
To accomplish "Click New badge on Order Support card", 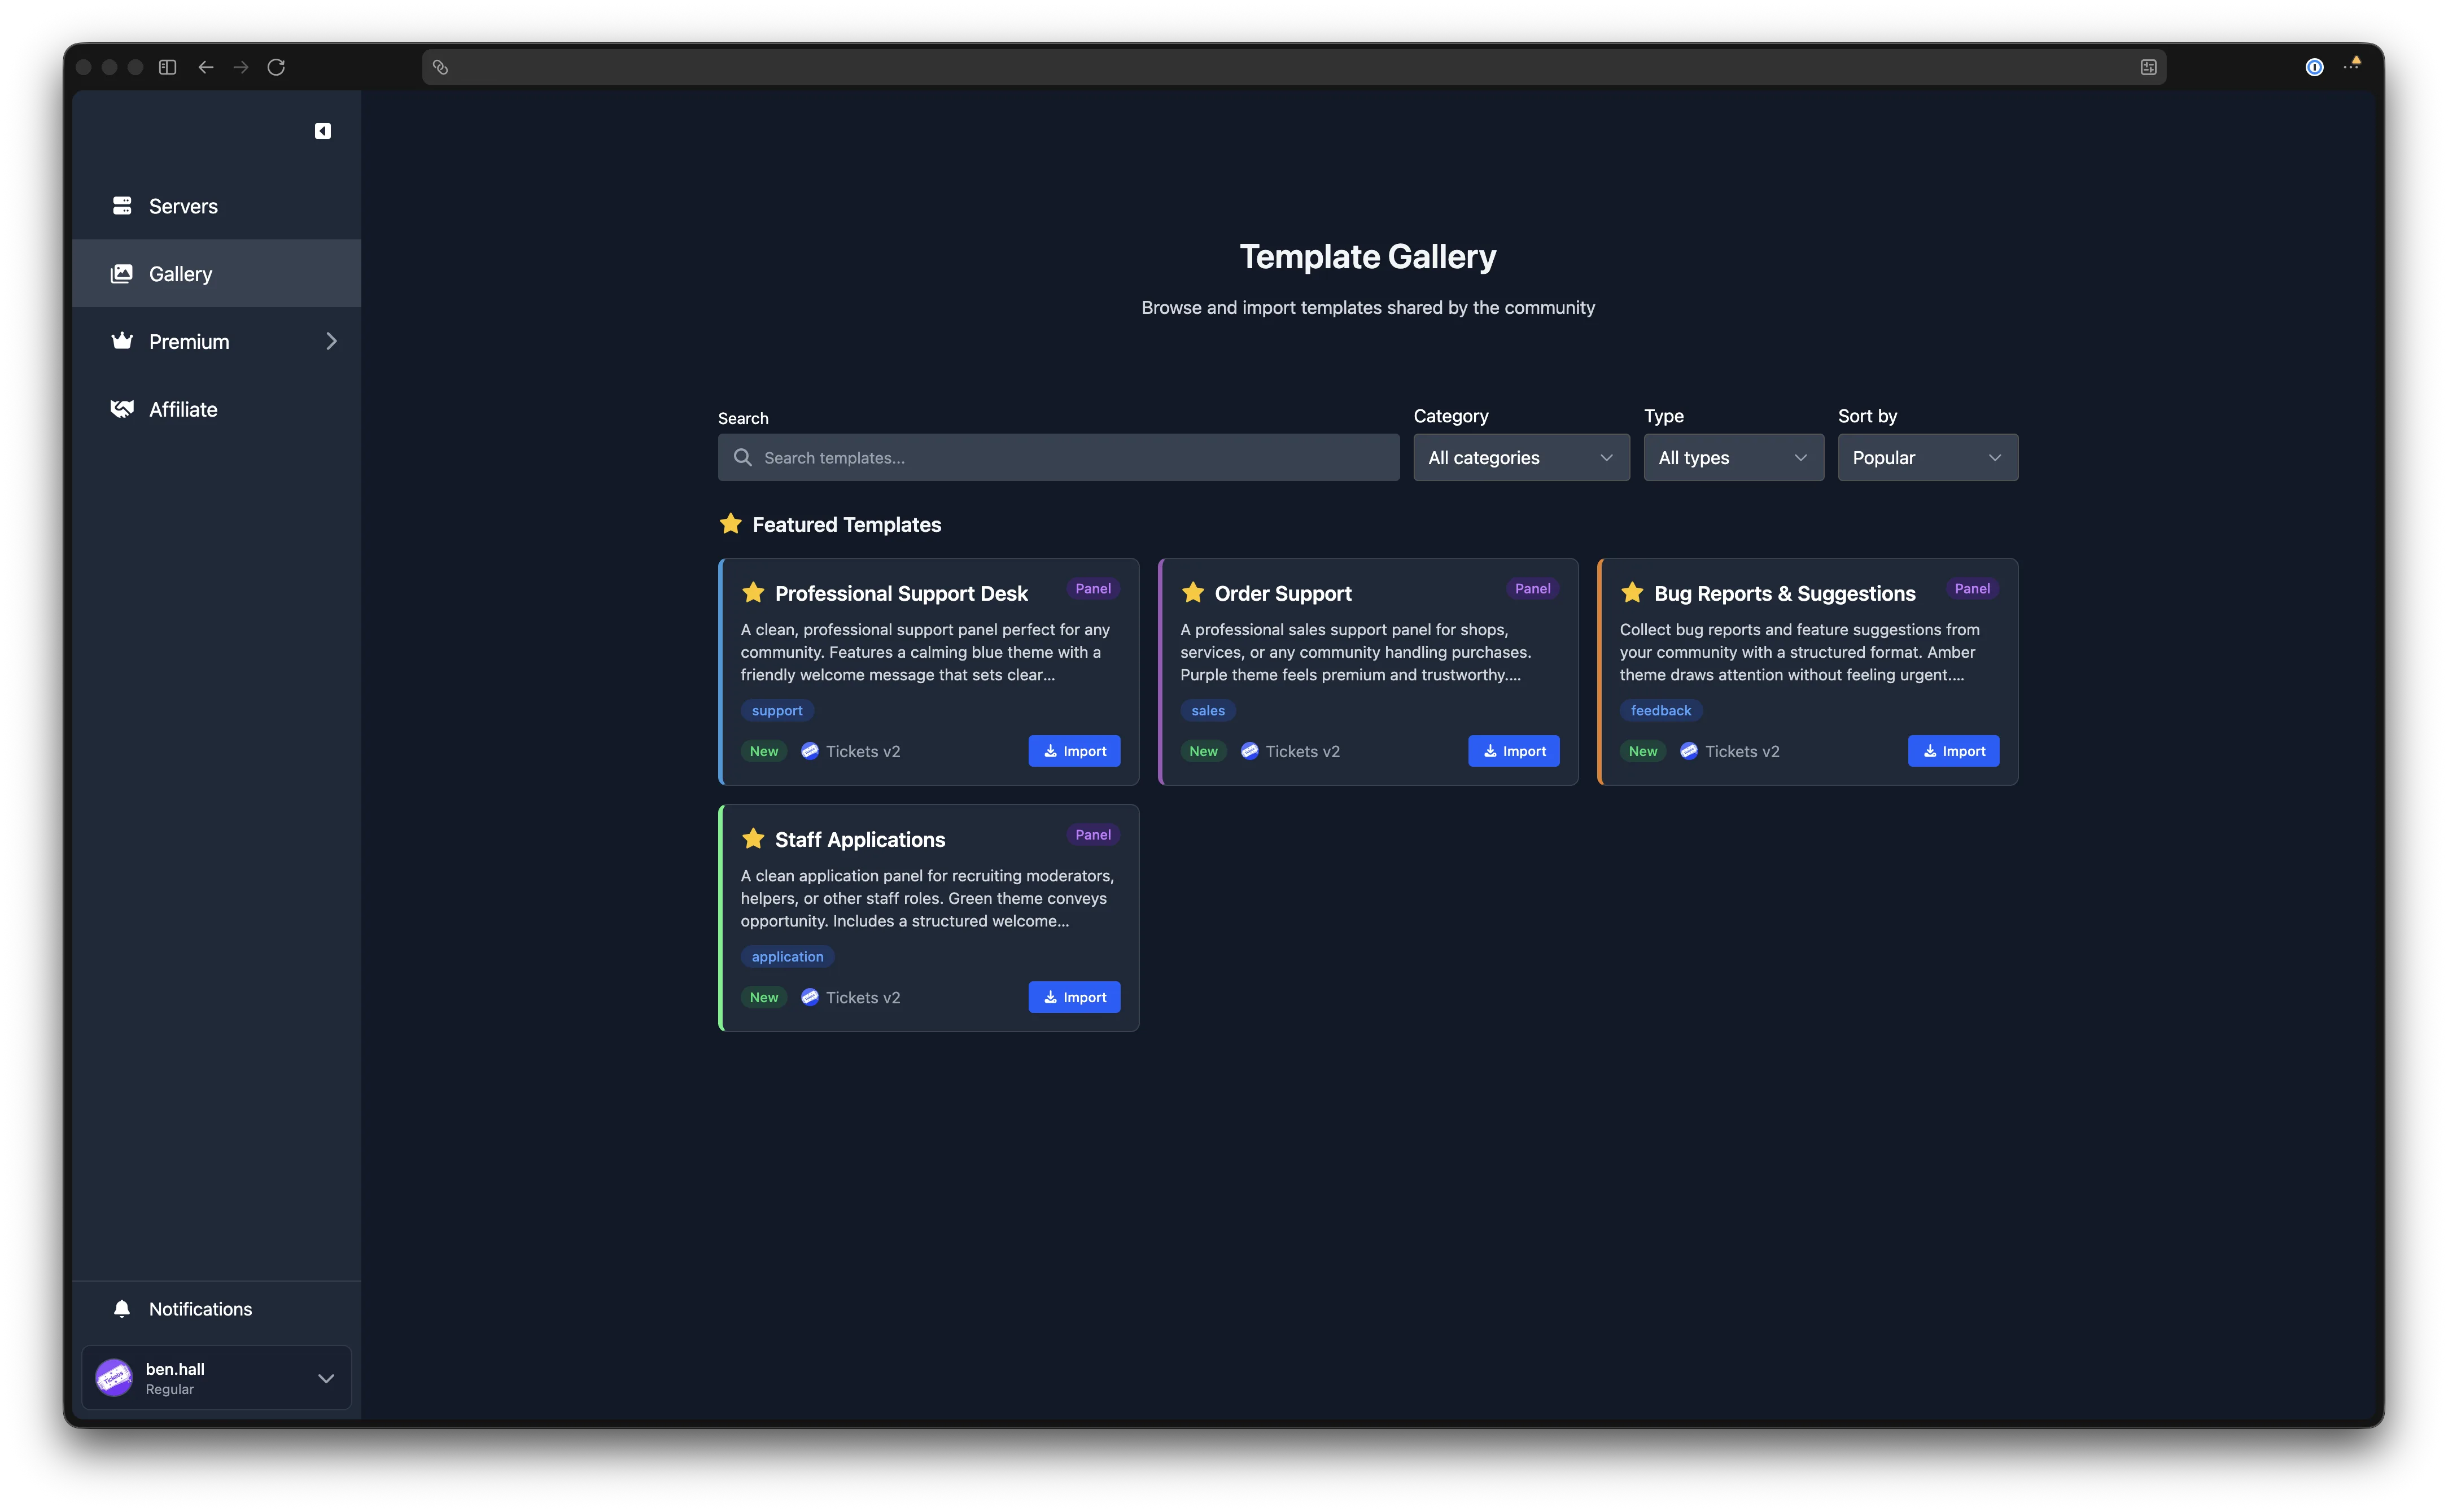I will [x=1203, y=751].
